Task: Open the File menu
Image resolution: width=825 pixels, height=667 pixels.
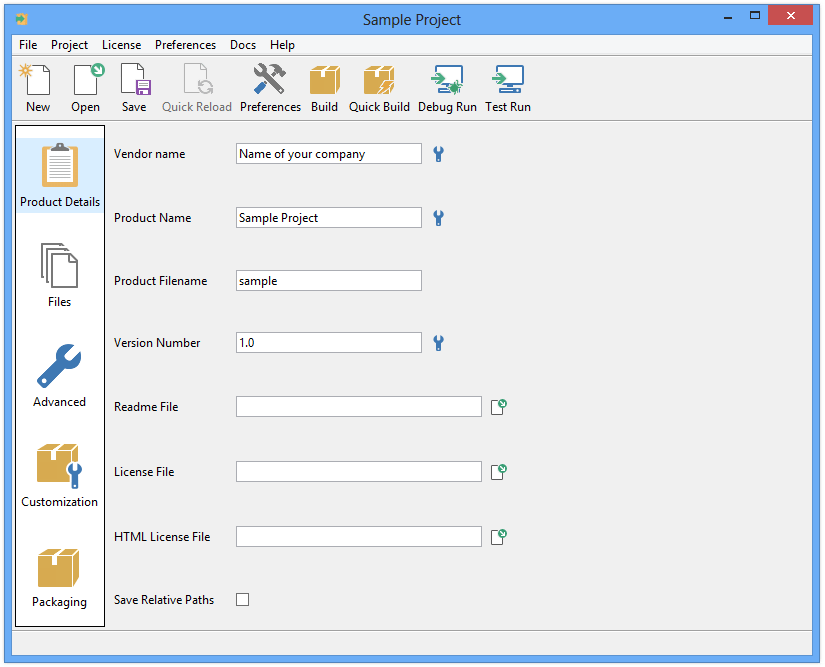Action: (x=28, y=45)
